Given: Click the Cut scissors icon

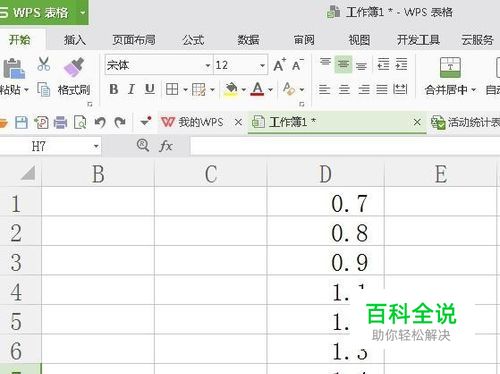Looking at the screenshot, I should 43,64.
